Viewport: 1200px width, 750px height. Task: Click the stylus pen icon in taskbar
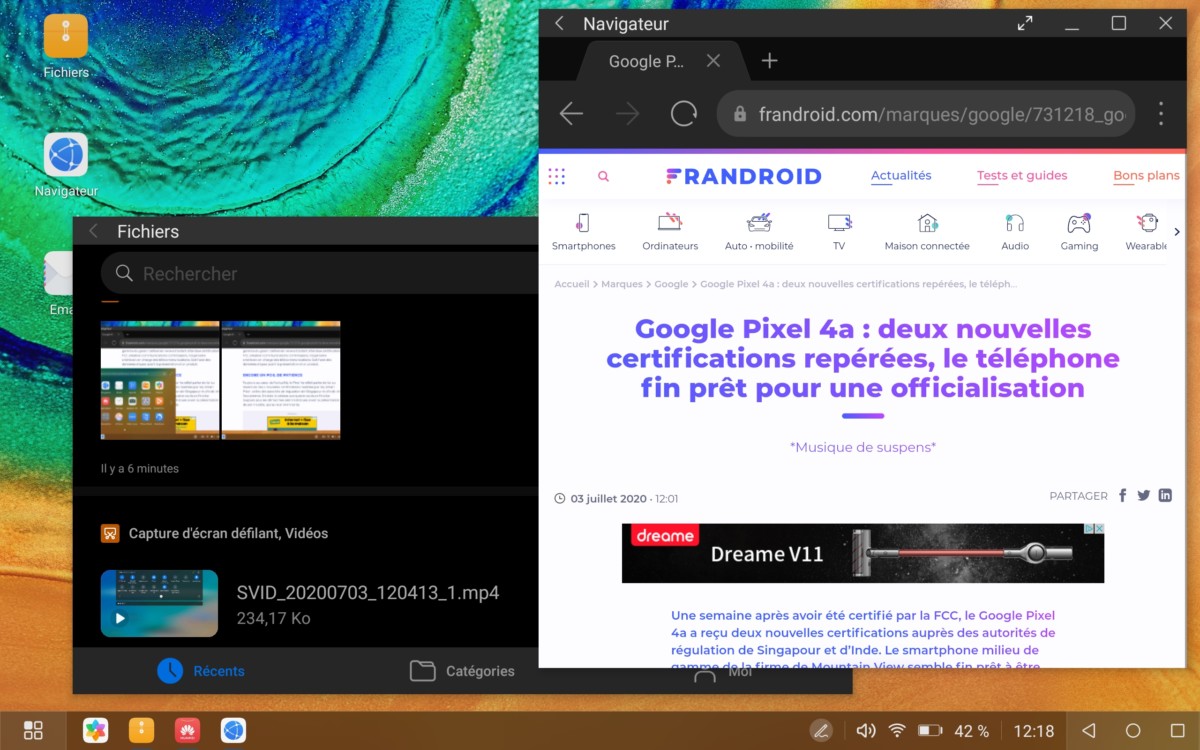[821, 731]
